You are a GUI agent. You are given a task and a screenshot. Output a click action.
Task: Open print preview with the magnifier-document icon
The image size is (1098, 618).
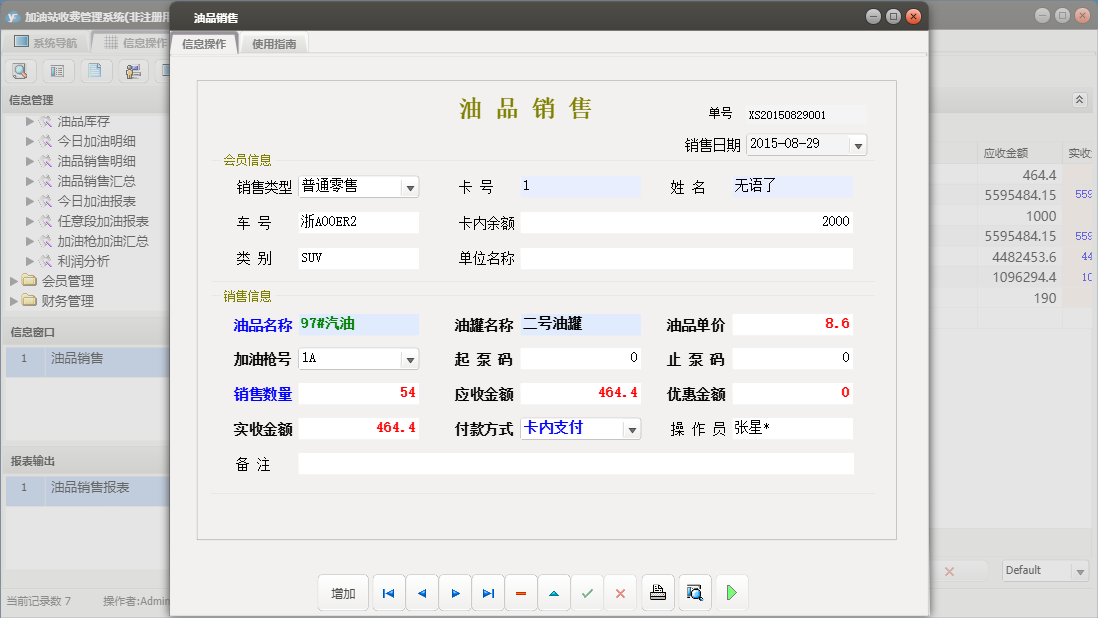(x=694, y=592)
